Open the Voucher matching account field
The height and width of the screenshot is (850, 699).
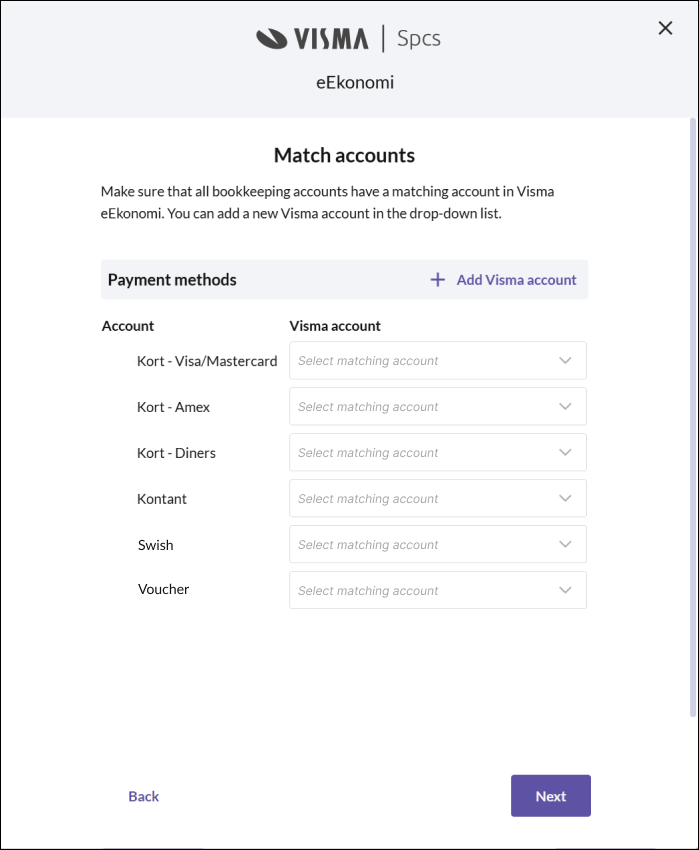[438, 590]
